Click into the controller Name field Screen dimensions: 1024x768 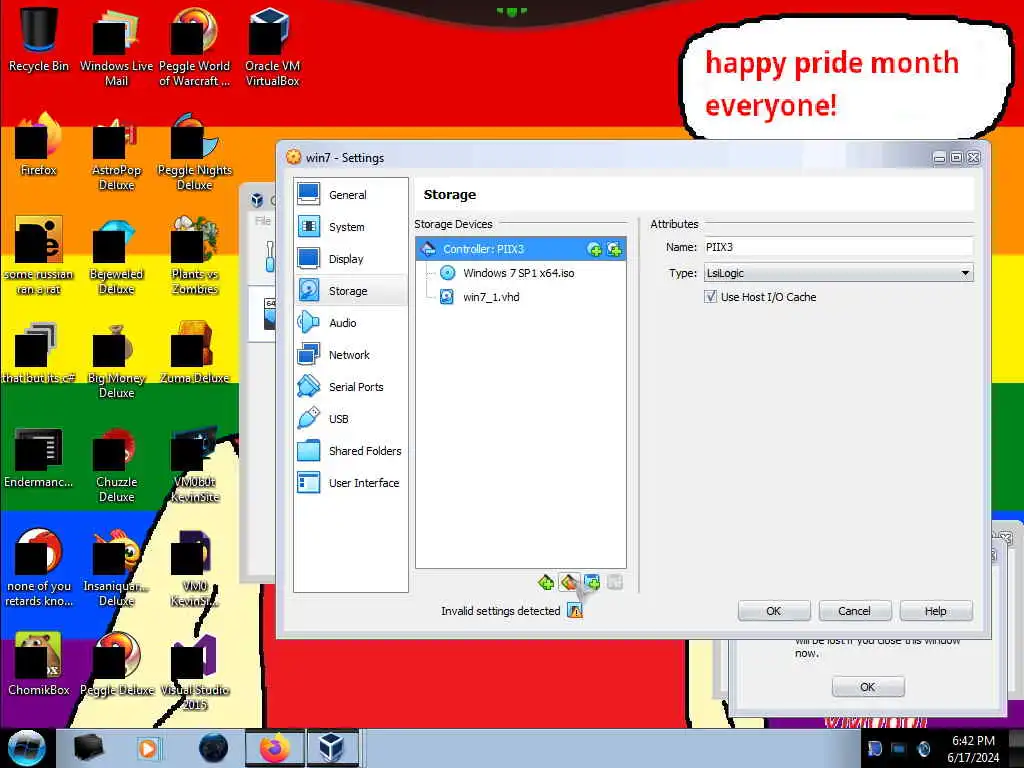pyautogui.click(x=838, y=247)
